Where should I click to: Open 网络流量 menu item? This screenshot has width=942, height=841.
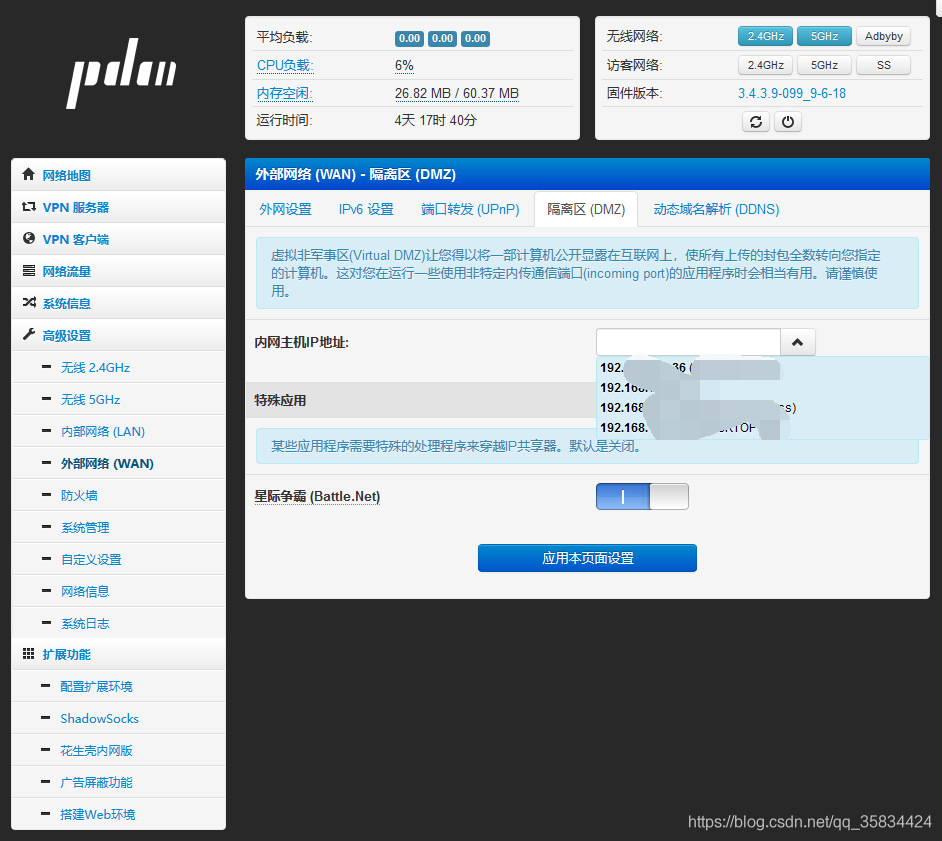pos(118,271)
